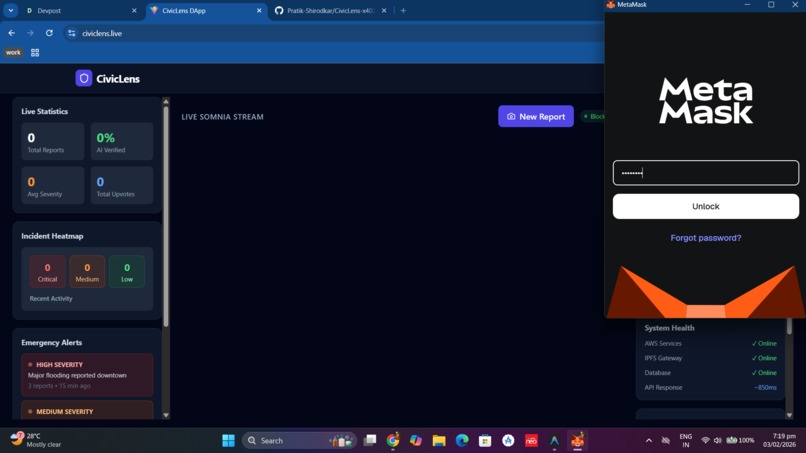The height and width of the screenshot is (453, 806).
Task: Open the Windows Start menu
Action: (228, 441)
